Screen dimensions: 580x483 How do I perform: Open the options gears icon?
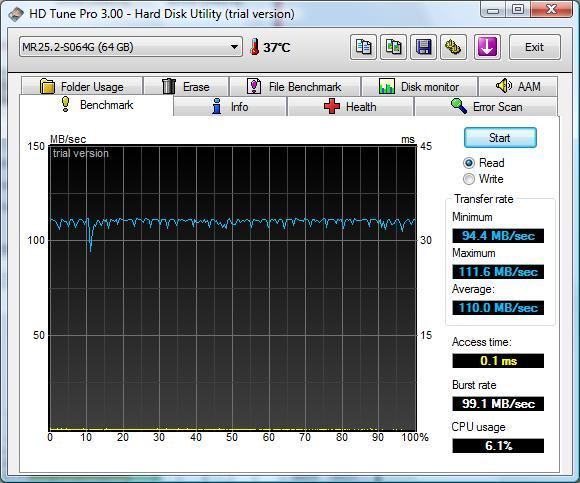coord(453,47)
